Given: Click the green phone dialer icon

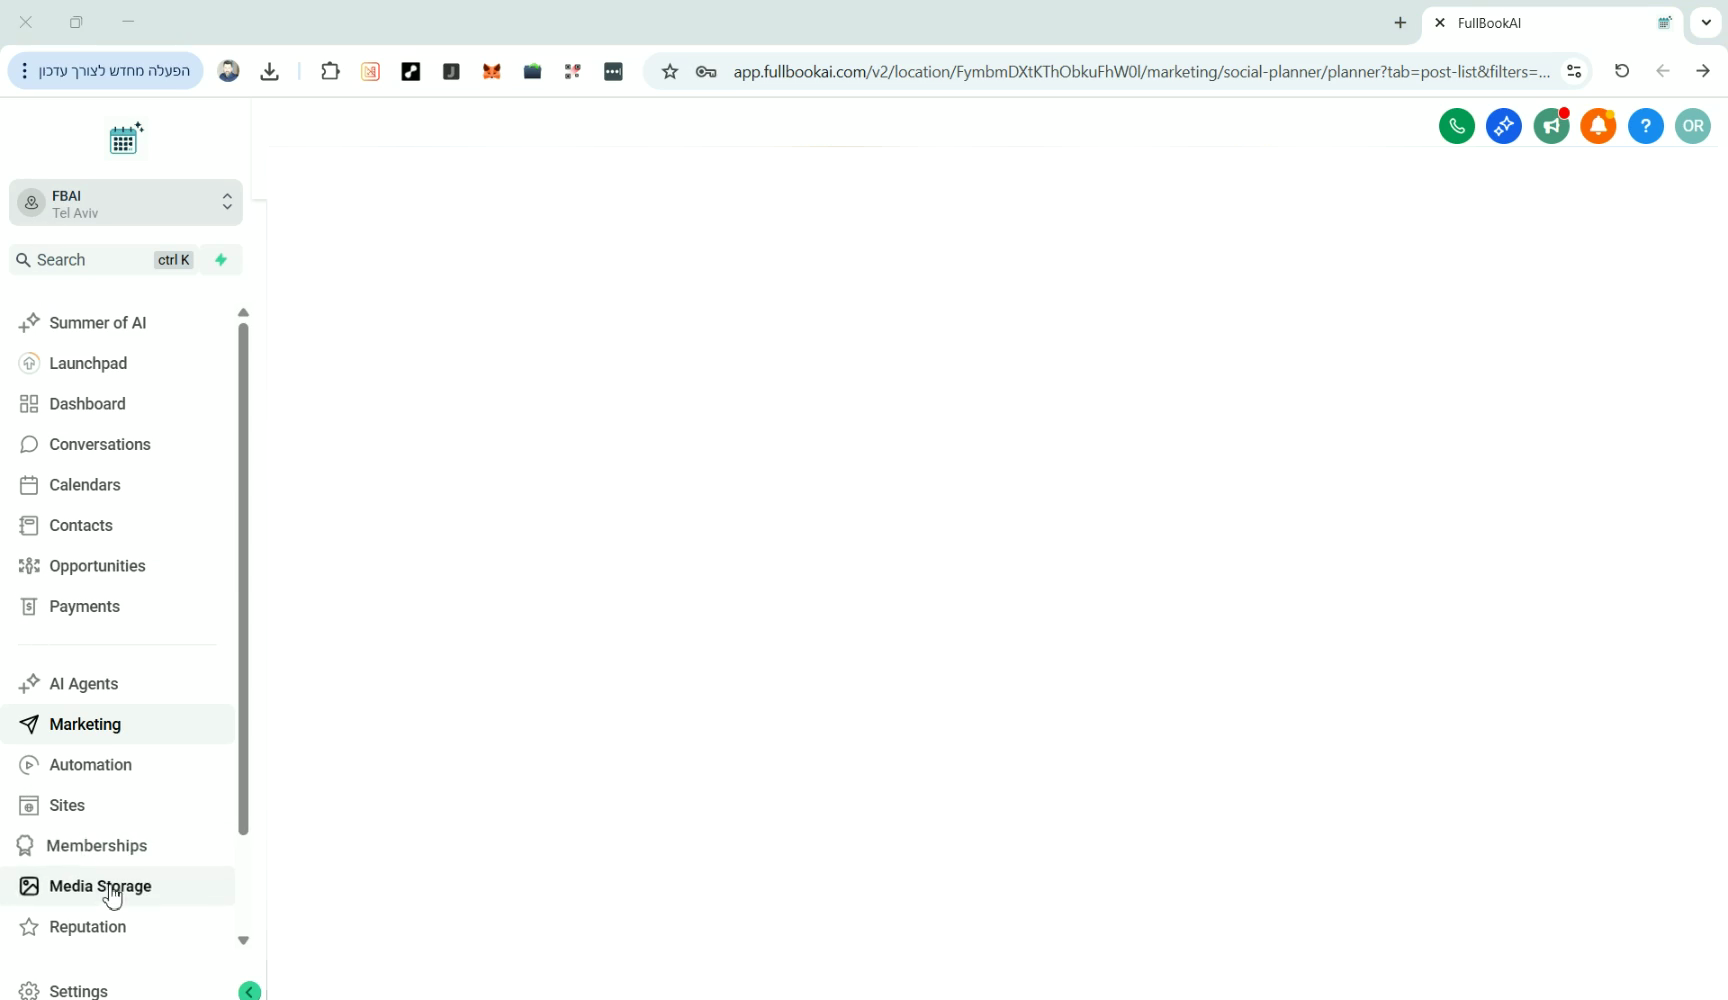Looking at the screenshot, I should (1457, 126).
